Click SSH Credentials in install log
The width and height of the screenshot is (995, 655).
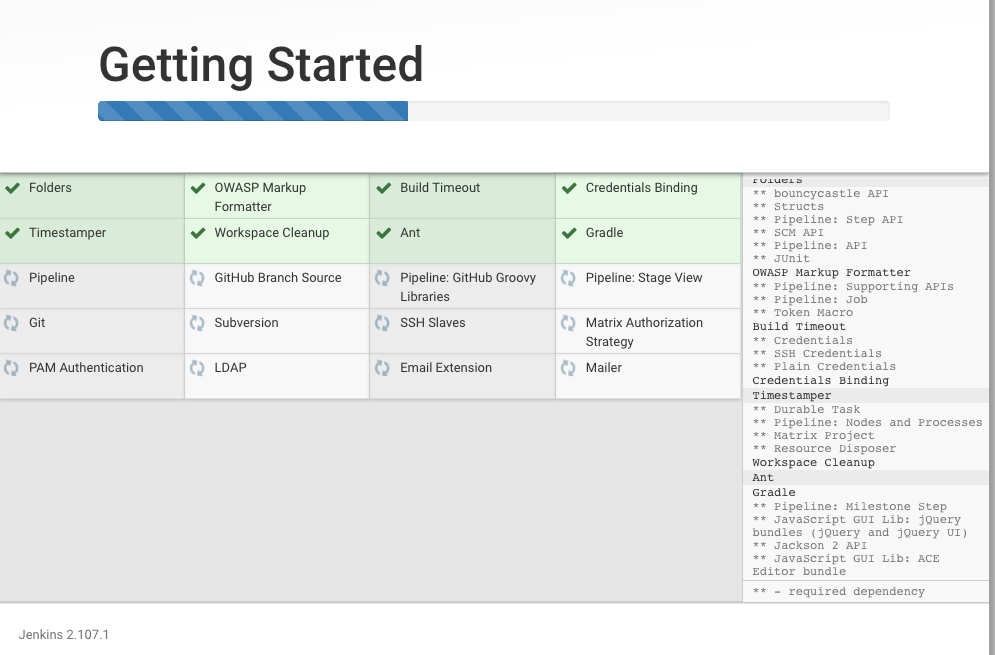tap(817, 354)
